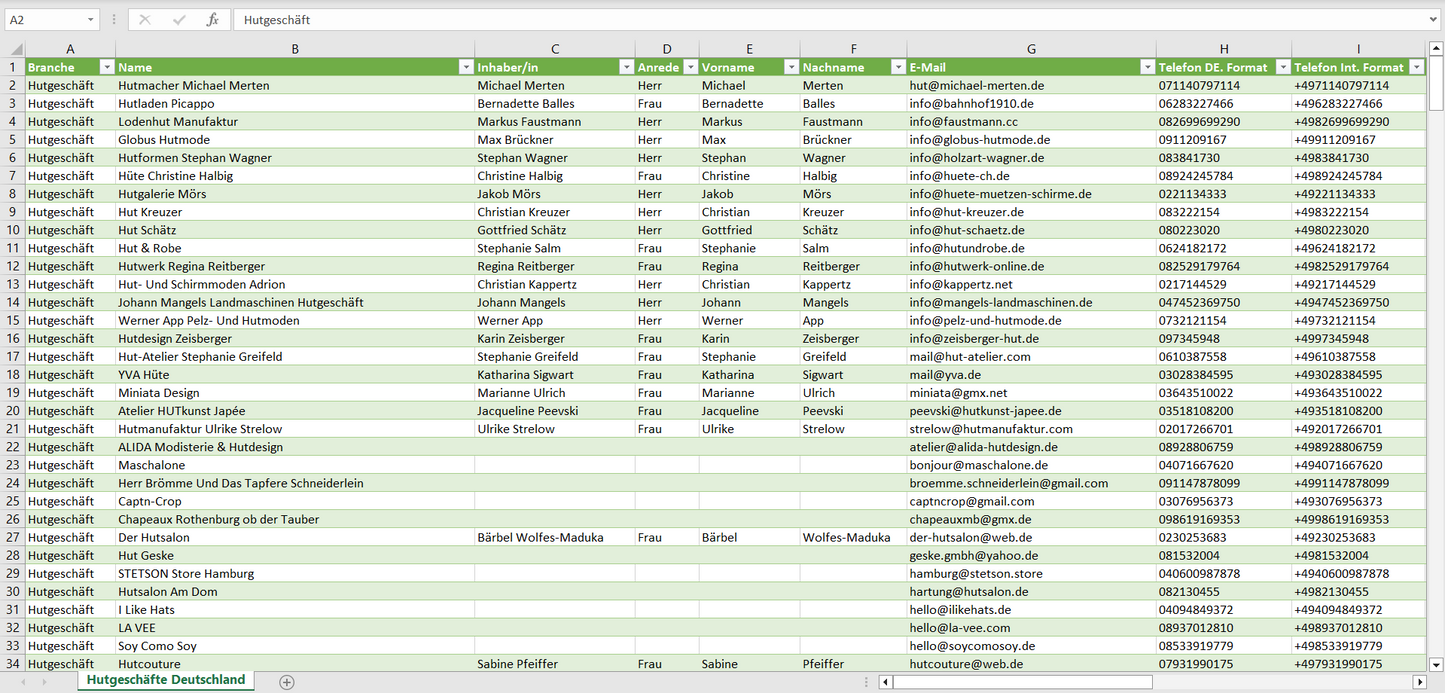The width and height of the screenshot is (1445, 693).
Task: Select column G header
Action: (x=1031, y=49)
